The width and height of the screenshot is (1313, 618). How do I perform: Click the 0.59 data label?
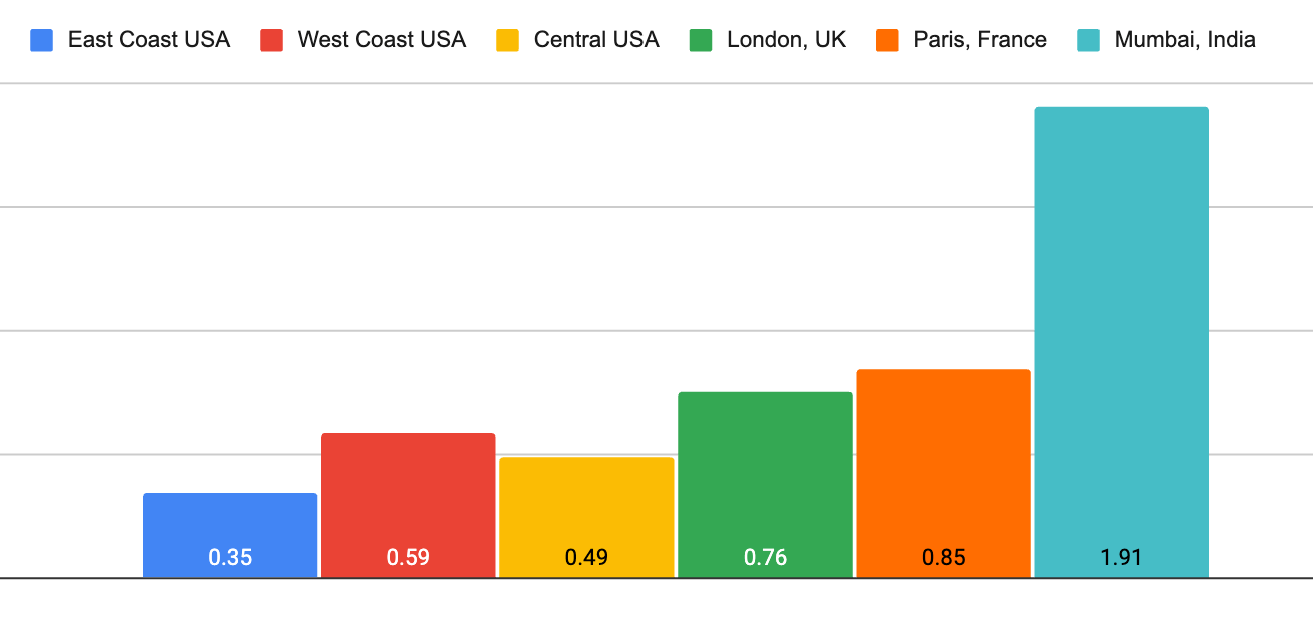point(408,557)
